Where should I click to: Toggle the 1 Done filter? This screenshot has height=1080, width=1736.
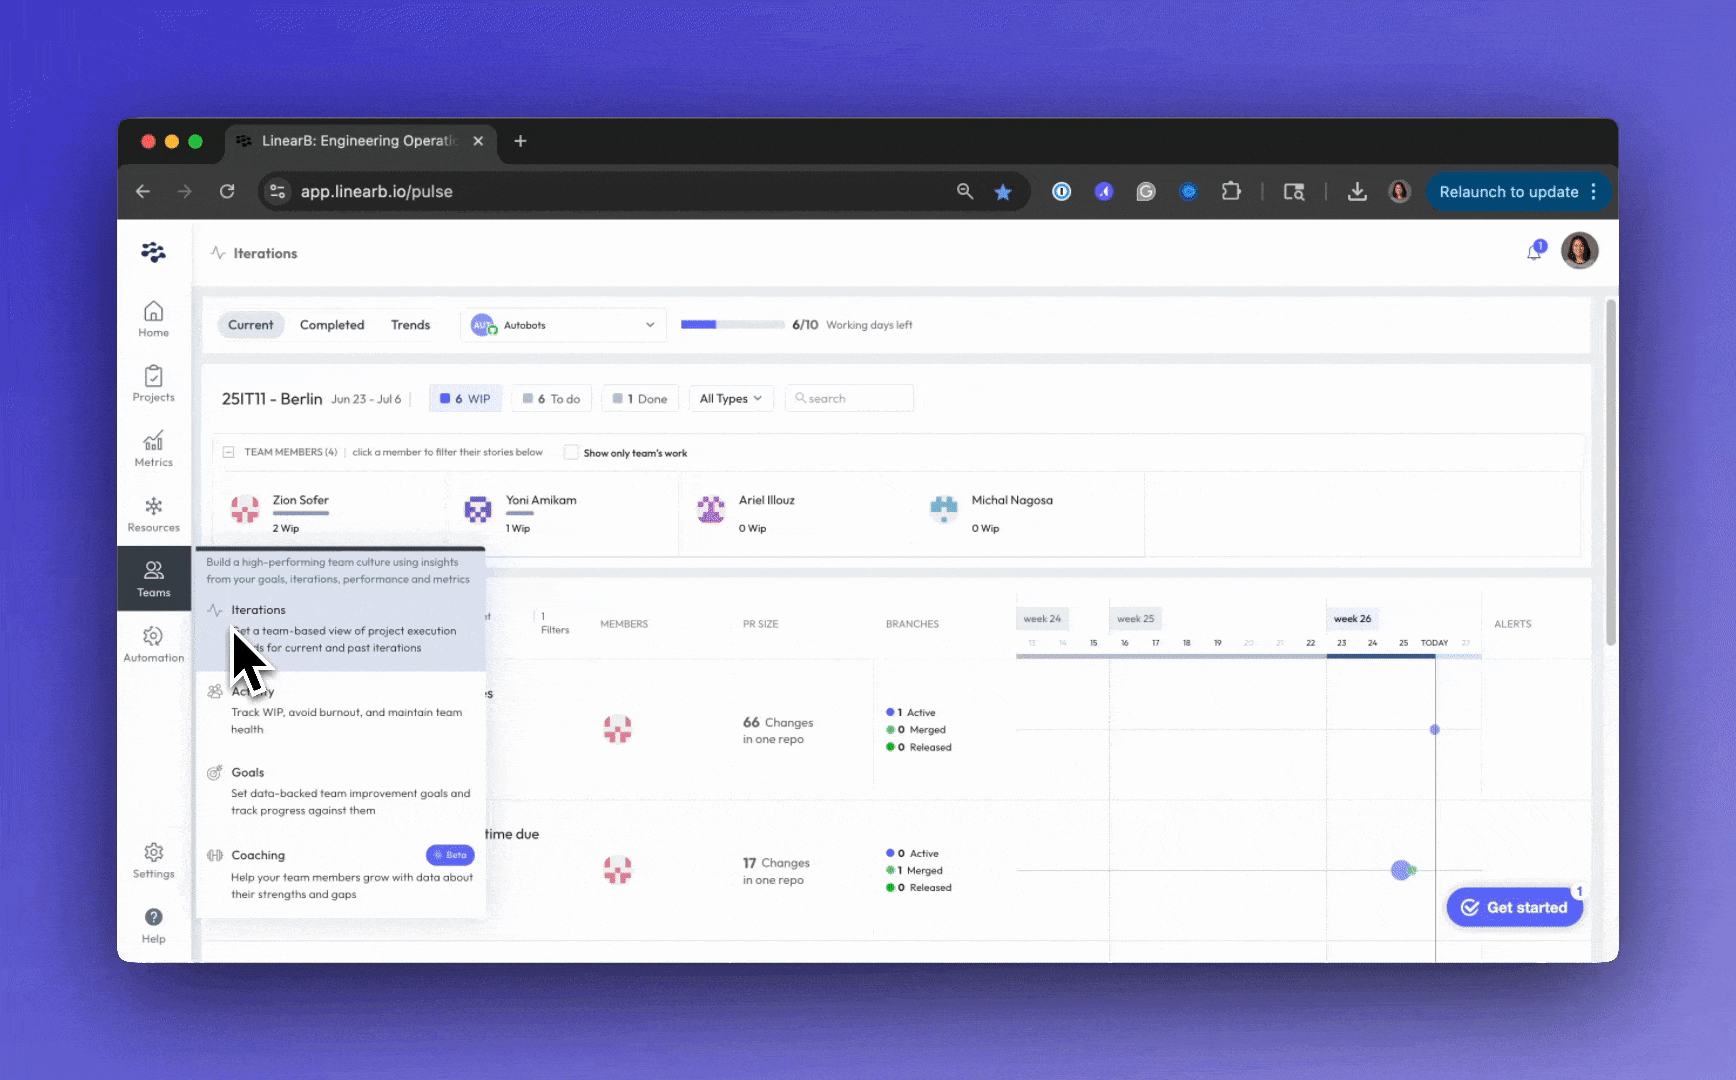pos(640,398)
